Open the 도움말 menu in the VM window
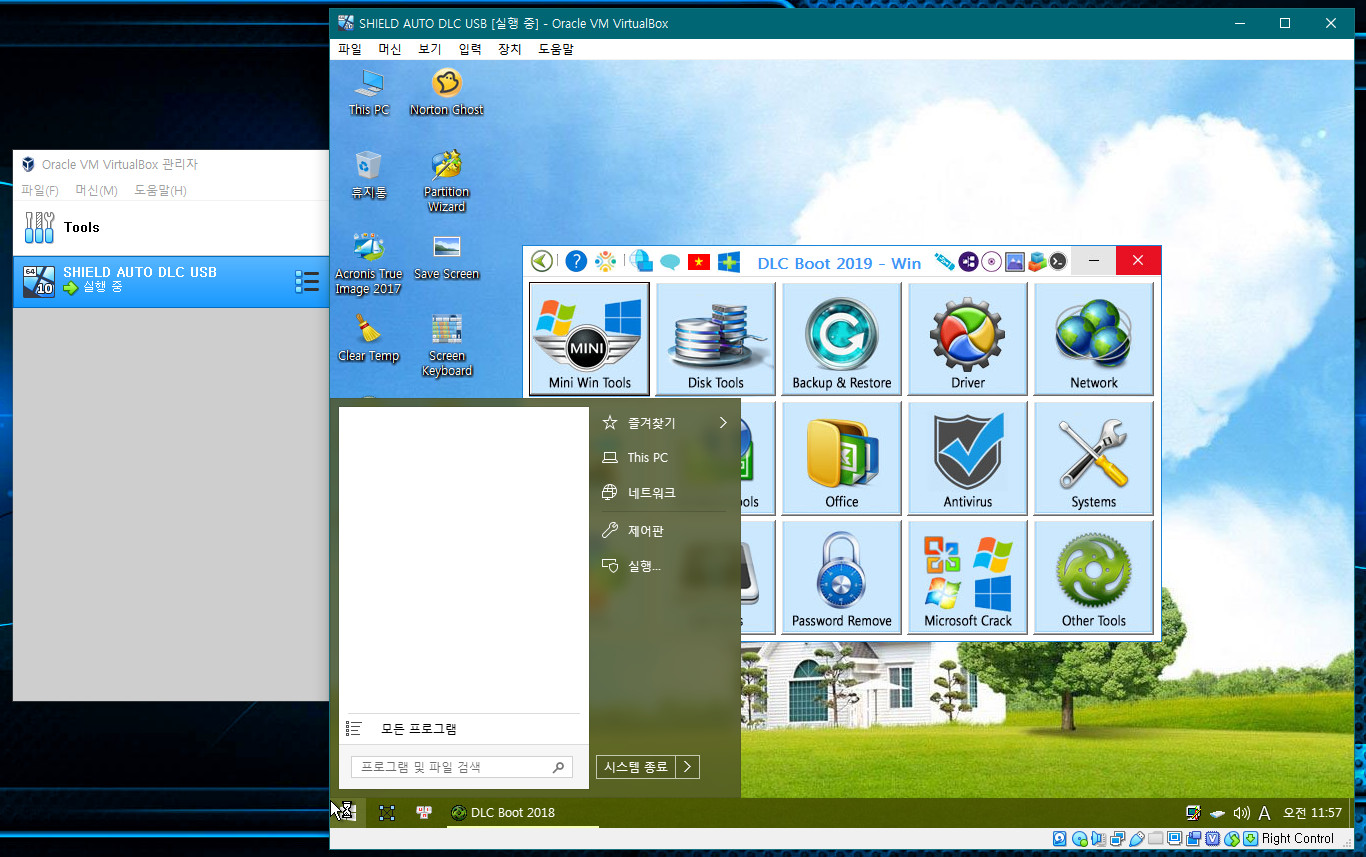Image resolution: width=1366 pixels, height=857 pixels. coord(556,49)
